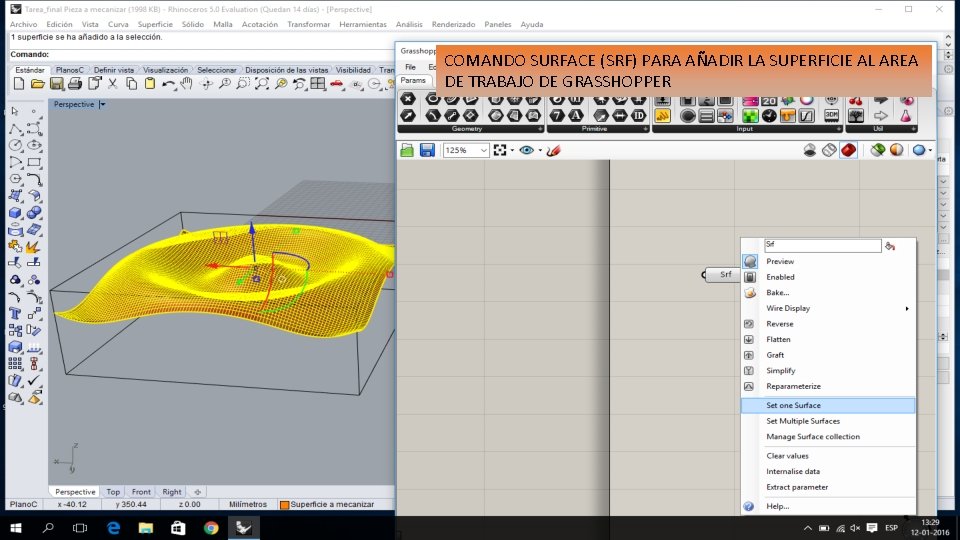960x540 pixels.
Task: Save Grasshopper definition with blue floppy
Action: 427,150
